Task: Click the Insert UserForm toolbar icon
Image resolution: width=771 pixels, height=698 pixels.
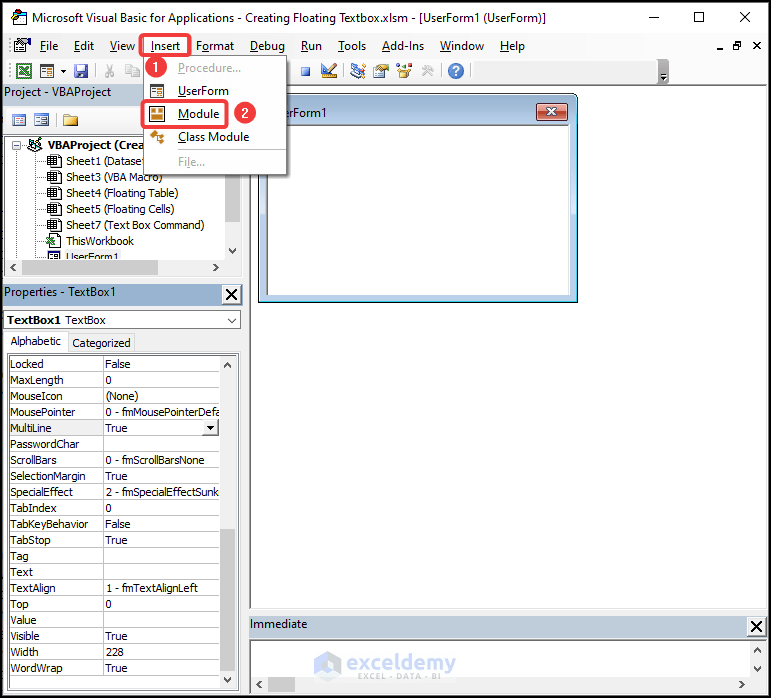Action: click(47, 71)
